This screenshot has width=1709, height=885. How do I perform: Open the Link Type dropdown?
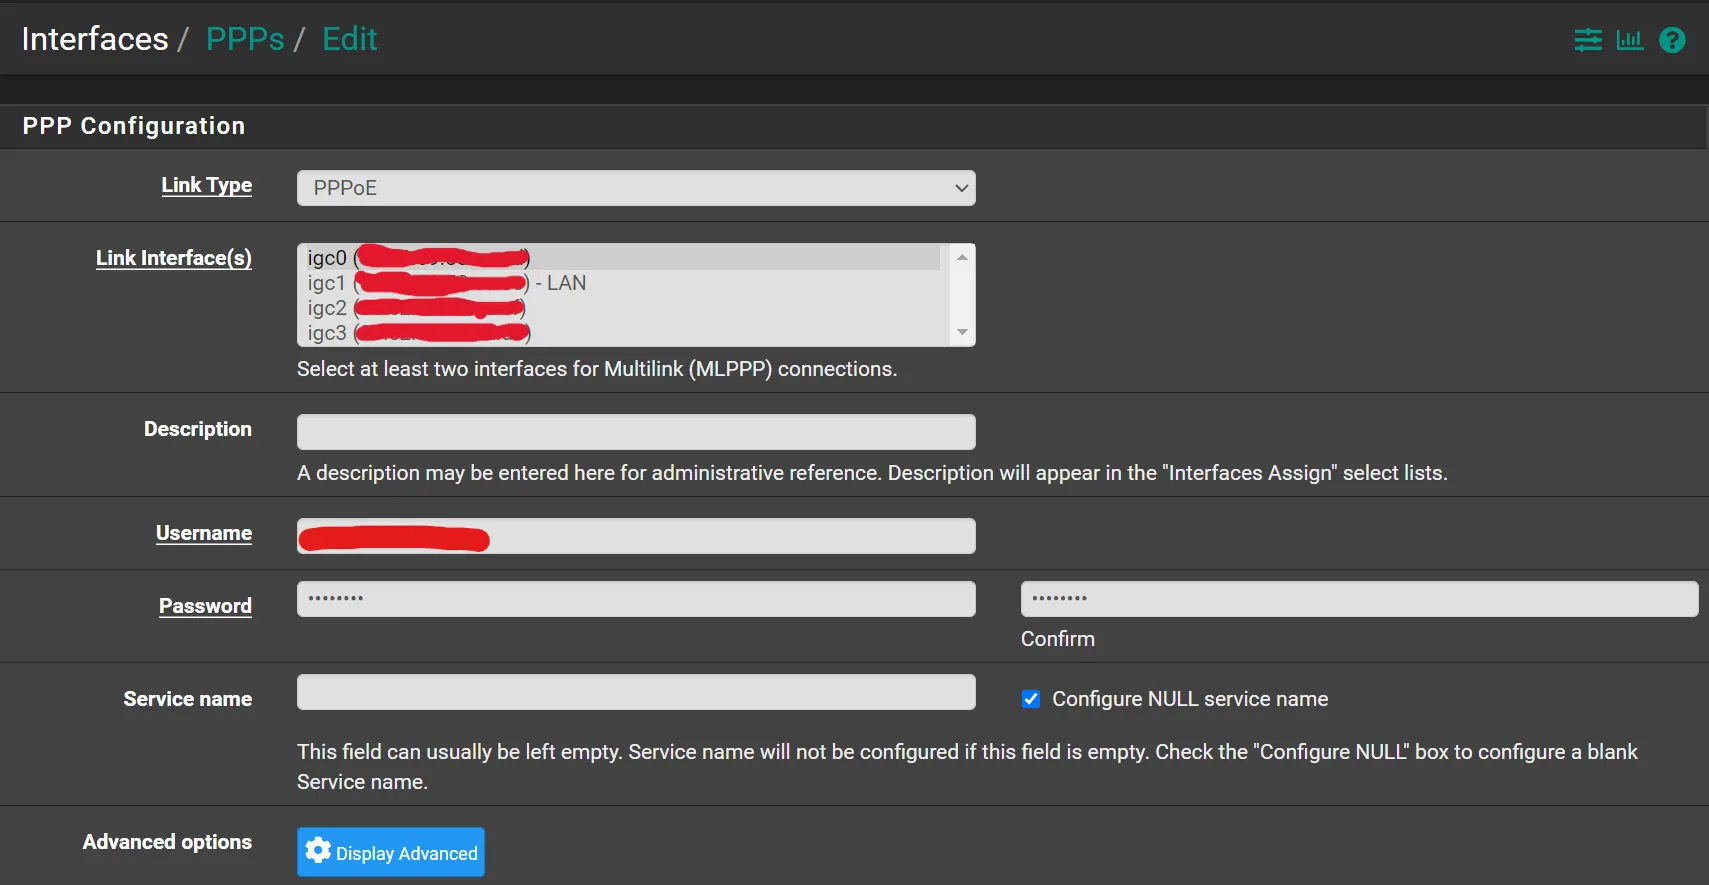pyautogui.click(x=635, y=188)
